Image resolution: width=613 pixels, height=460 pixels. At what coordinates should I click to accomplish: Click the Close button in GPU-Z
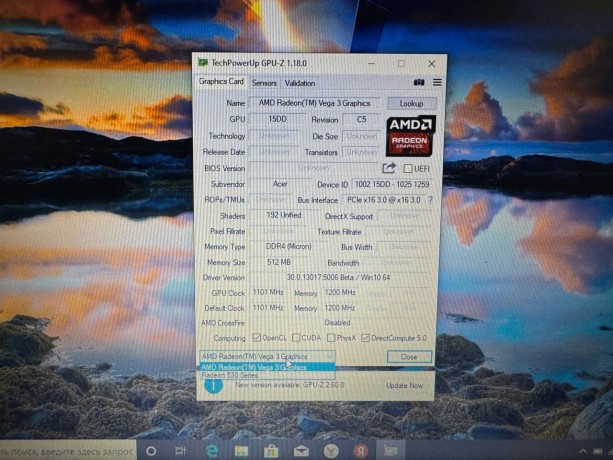tap(409, 357)
